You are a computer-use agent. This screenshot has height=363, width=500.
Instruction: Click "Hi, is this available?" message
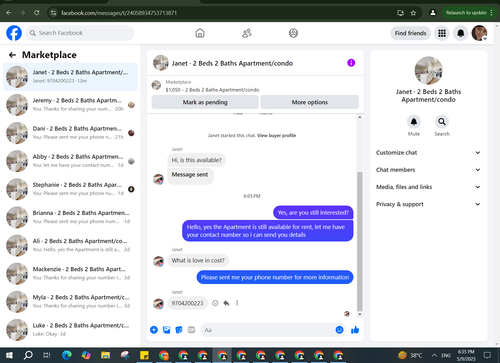tap(197, 160)
